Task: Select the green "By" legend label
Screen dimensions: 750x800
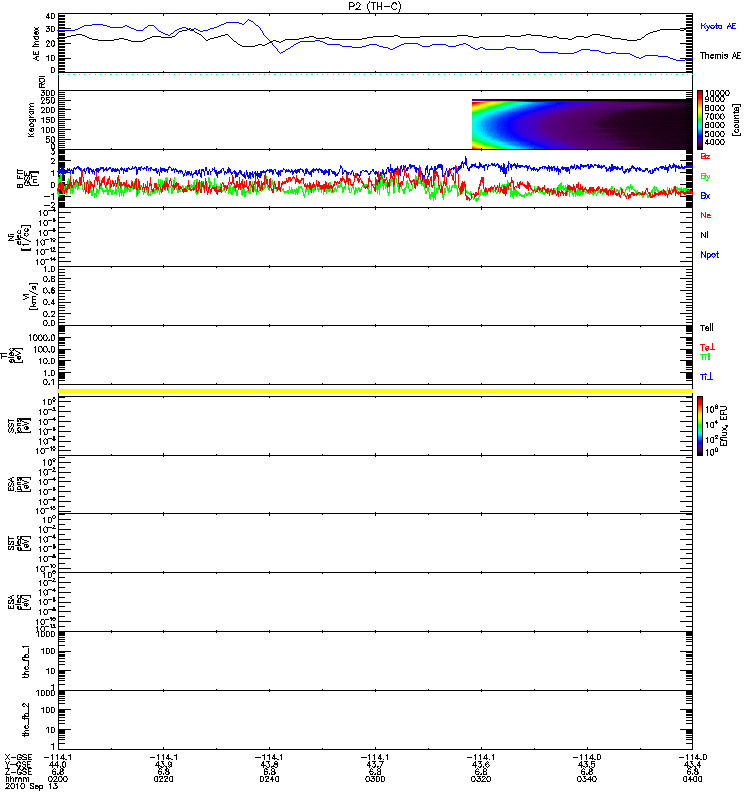Action: tap(705, 177)
